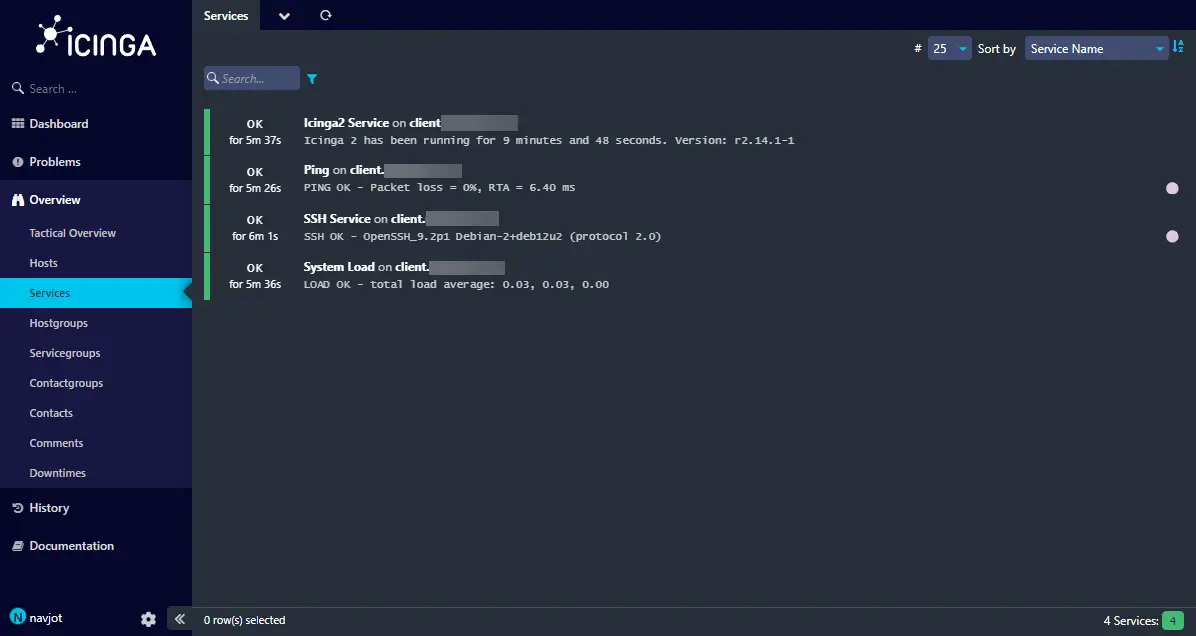Image resolution: width=1196 pixels, height=636 pixels.
Task: Open the SSH Service link
Action: [337, 219]
